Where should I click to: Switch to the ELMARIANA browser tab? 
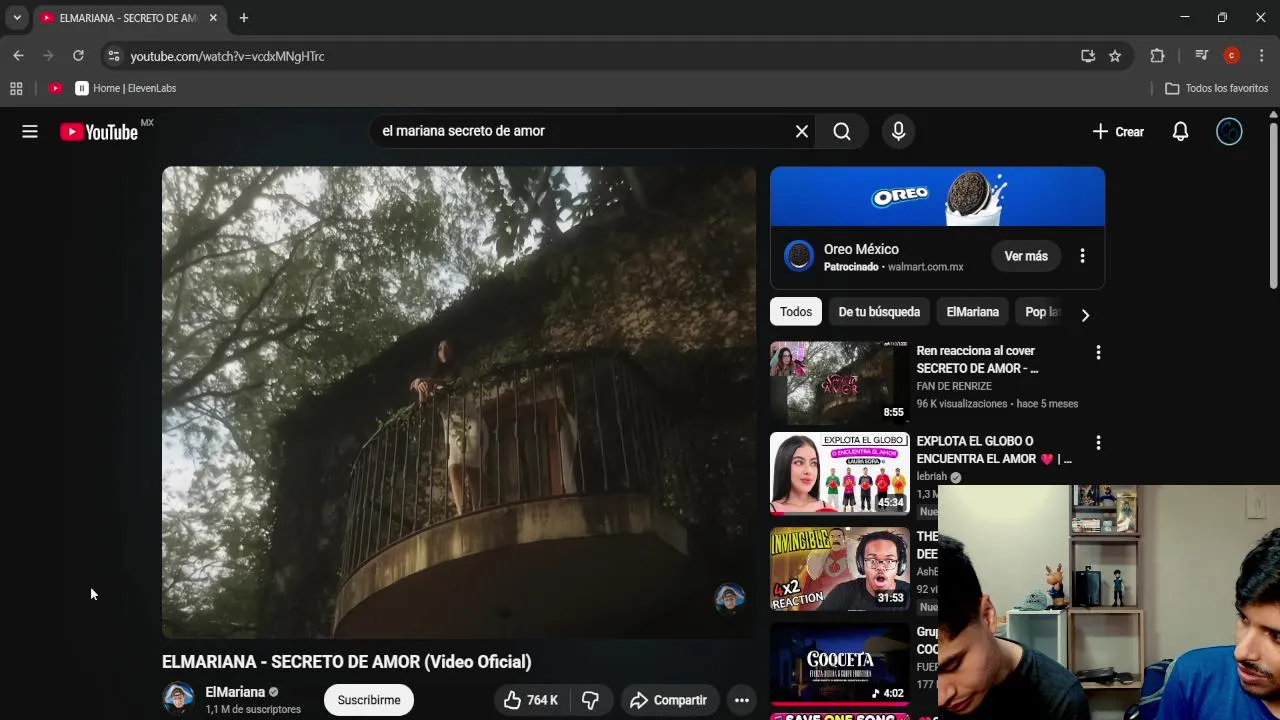pyautogui.click(x=129, y=18)
